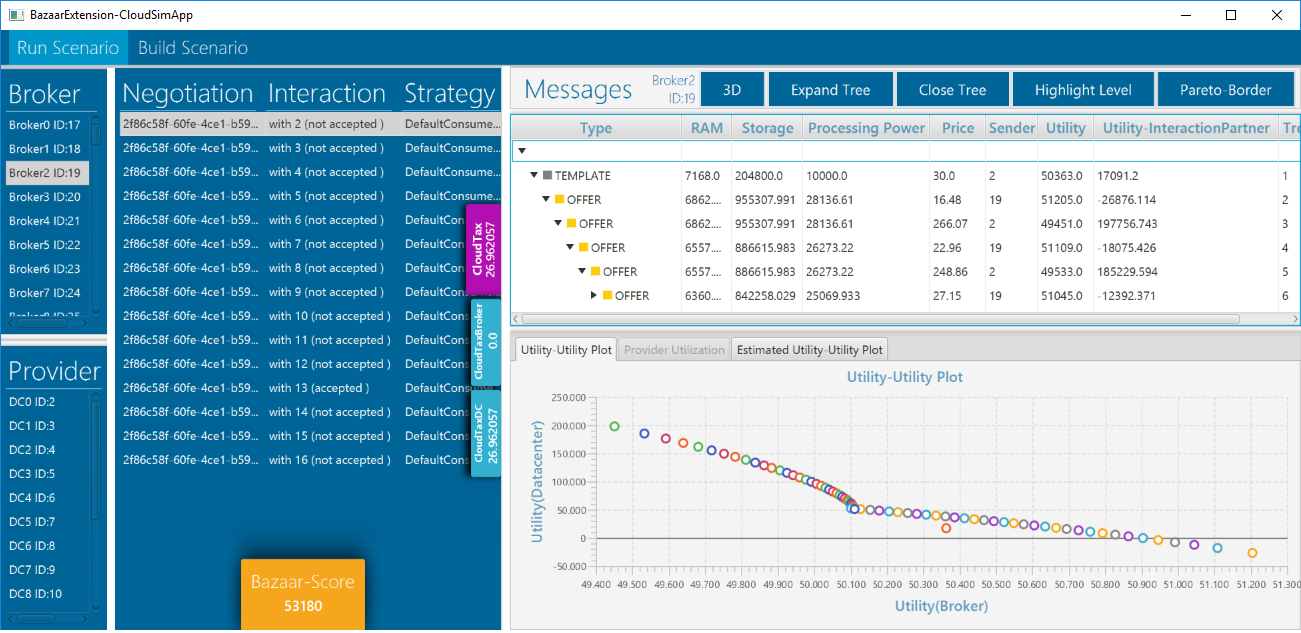
Task: Click the orange Bazaar-Score tile
Action: 302,593
